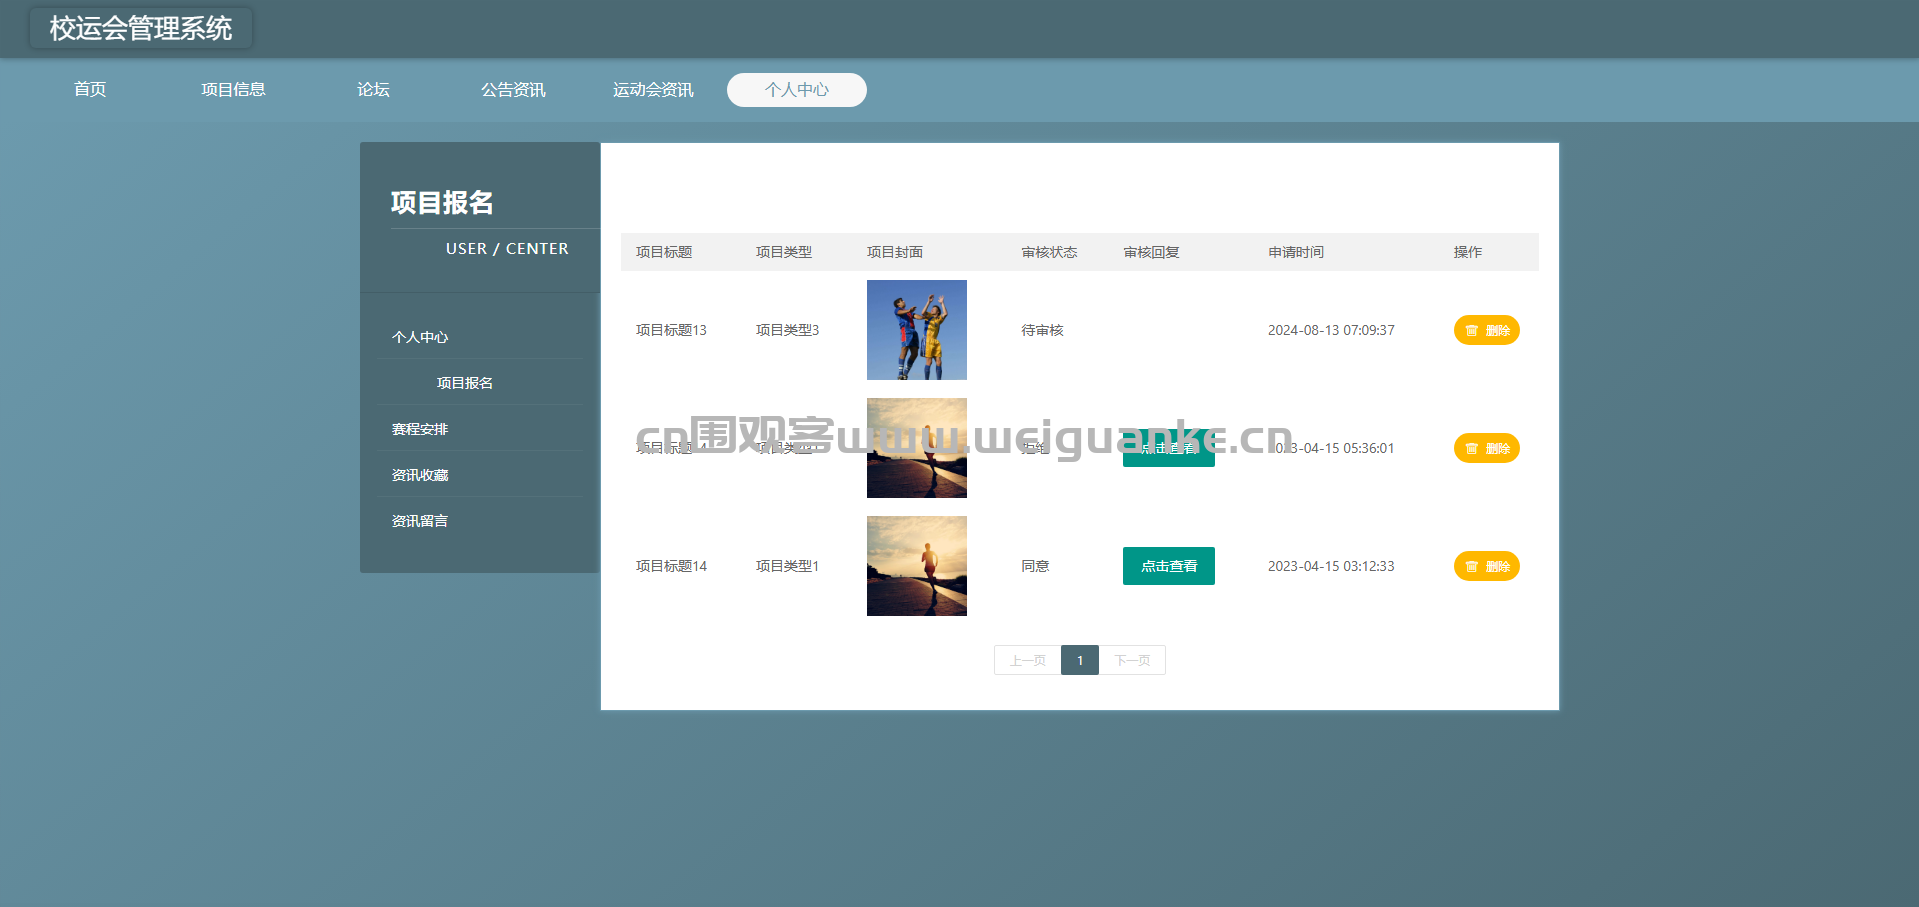Select the 个人中心 navigation pill
The width and height of the screenshot is (1919, 907).
pos(796,90)
